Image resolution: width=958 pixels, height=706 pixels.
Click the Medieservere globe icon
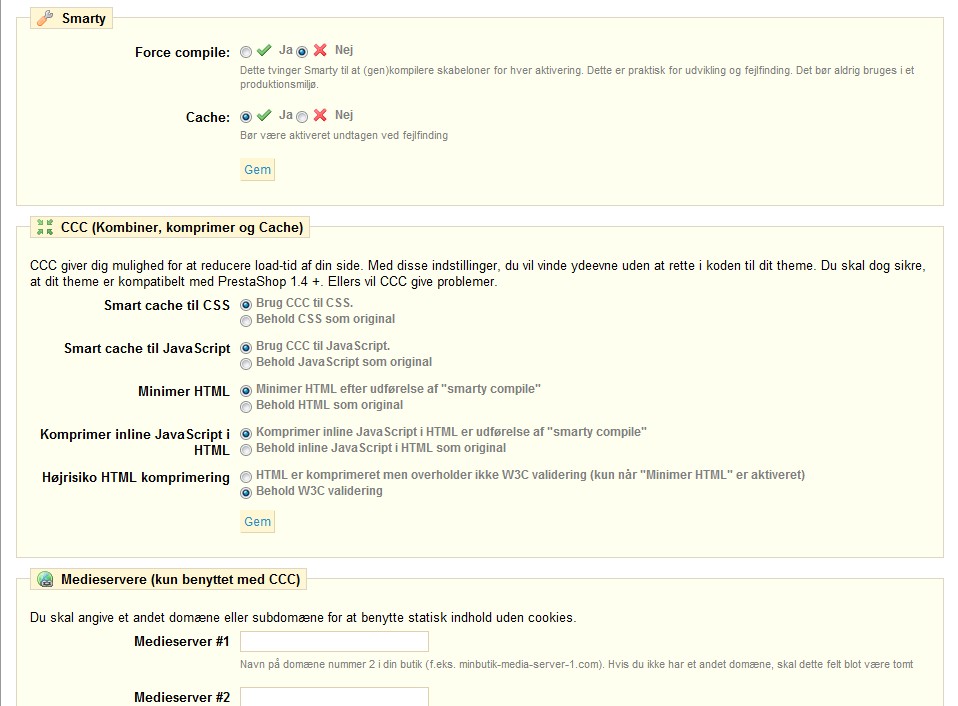[x=45, y=579]
